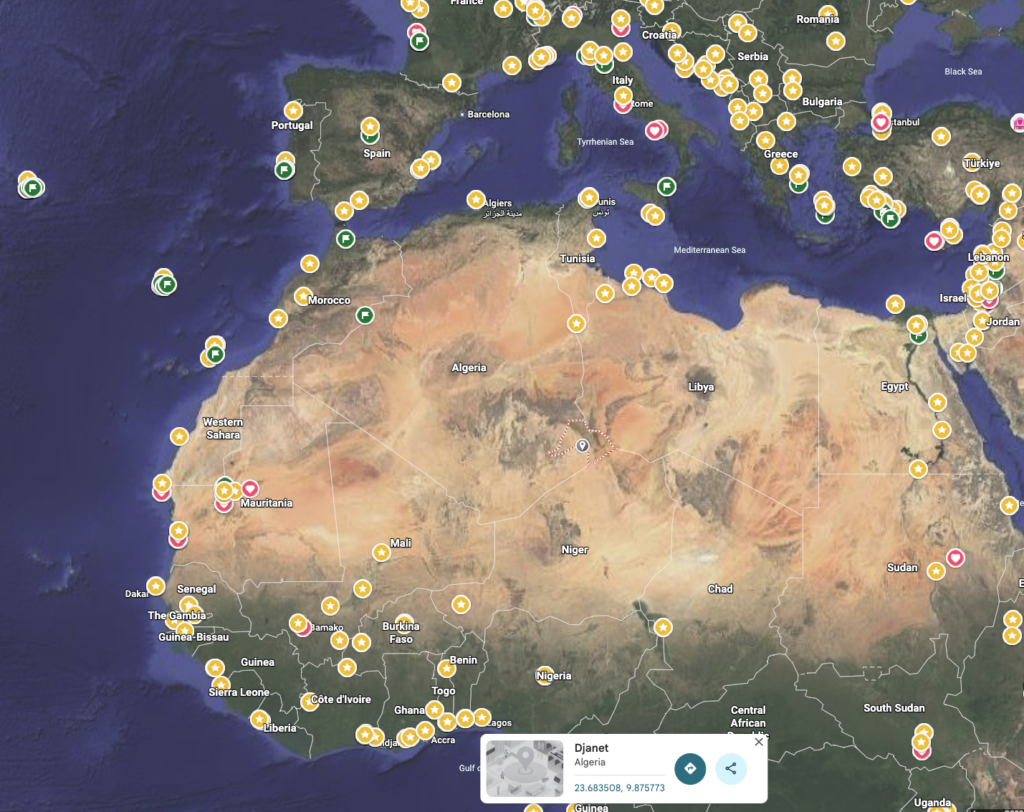Viewport: 1024px width, 812px height.
Task: Click the Directions button on the Djanet card
Action: point(690,768)
